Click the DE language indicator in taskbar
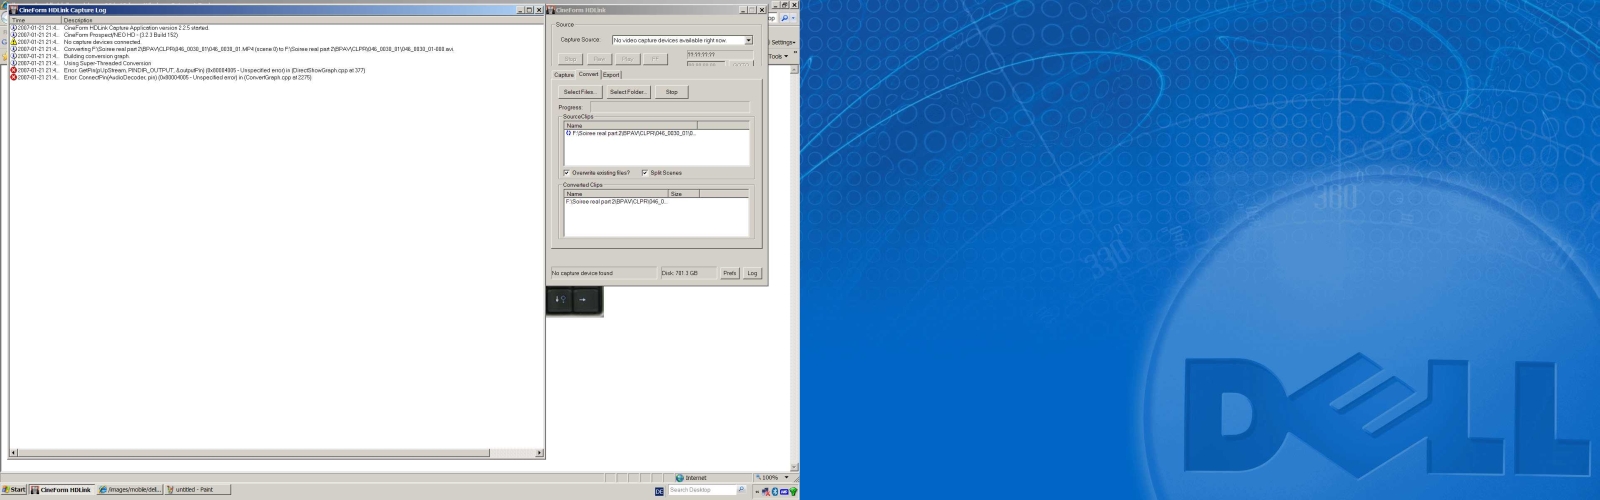This screenshot has width=1600, height=500. pos(659,491)
